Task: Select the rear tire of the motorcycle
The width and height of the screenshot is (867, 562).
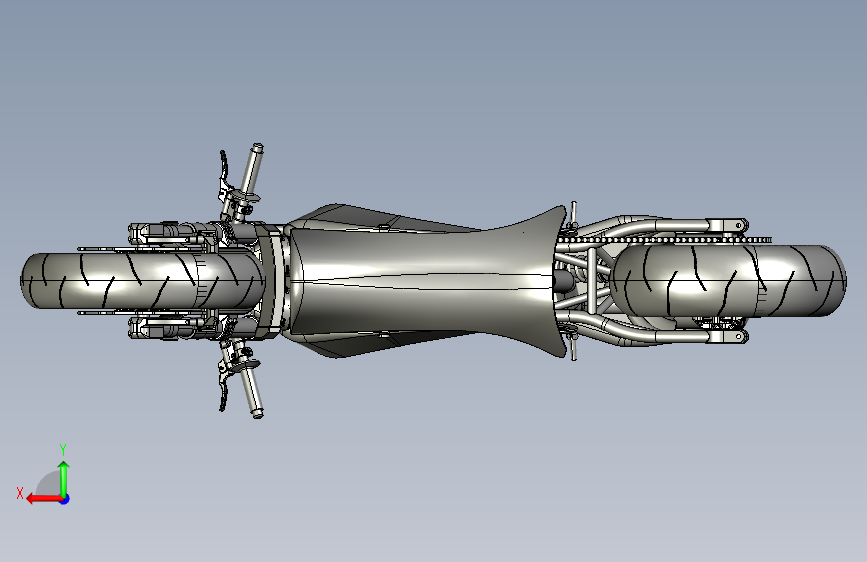Action: tap(730, 281)
